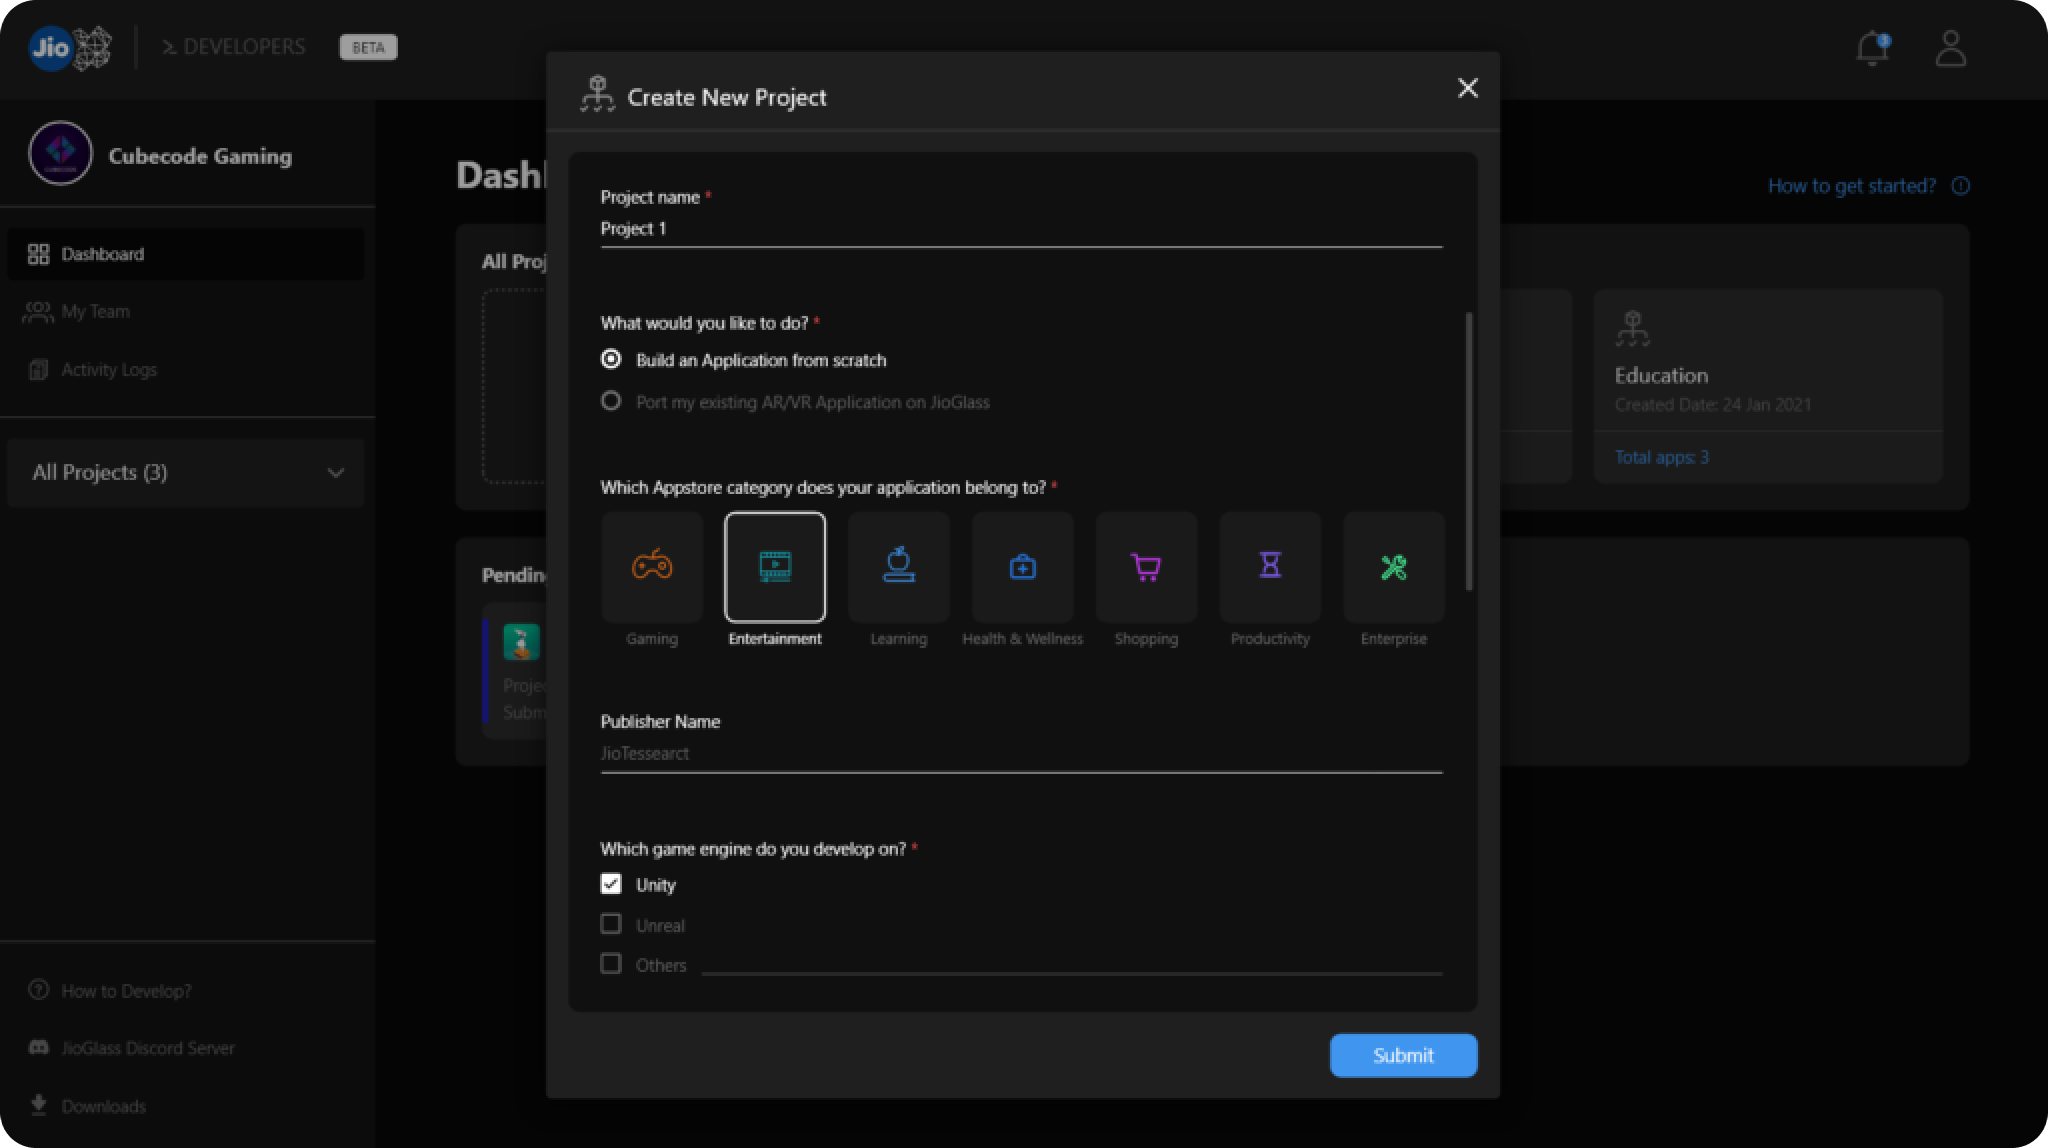Click the Education project title

click(1661, 376)
